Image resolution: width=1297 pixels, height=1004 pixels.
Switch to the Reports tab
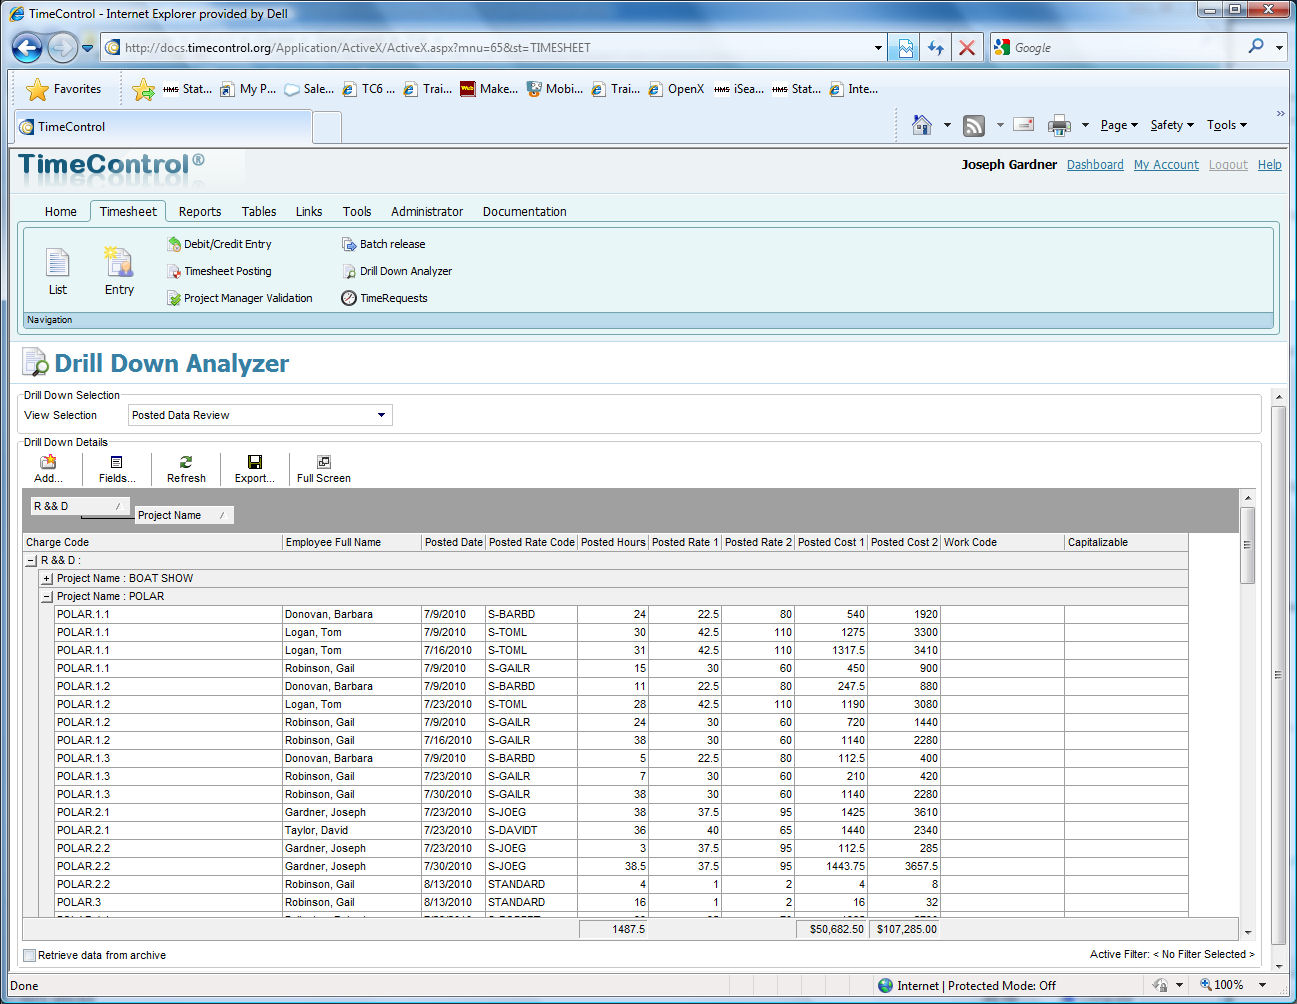[200, 212]
